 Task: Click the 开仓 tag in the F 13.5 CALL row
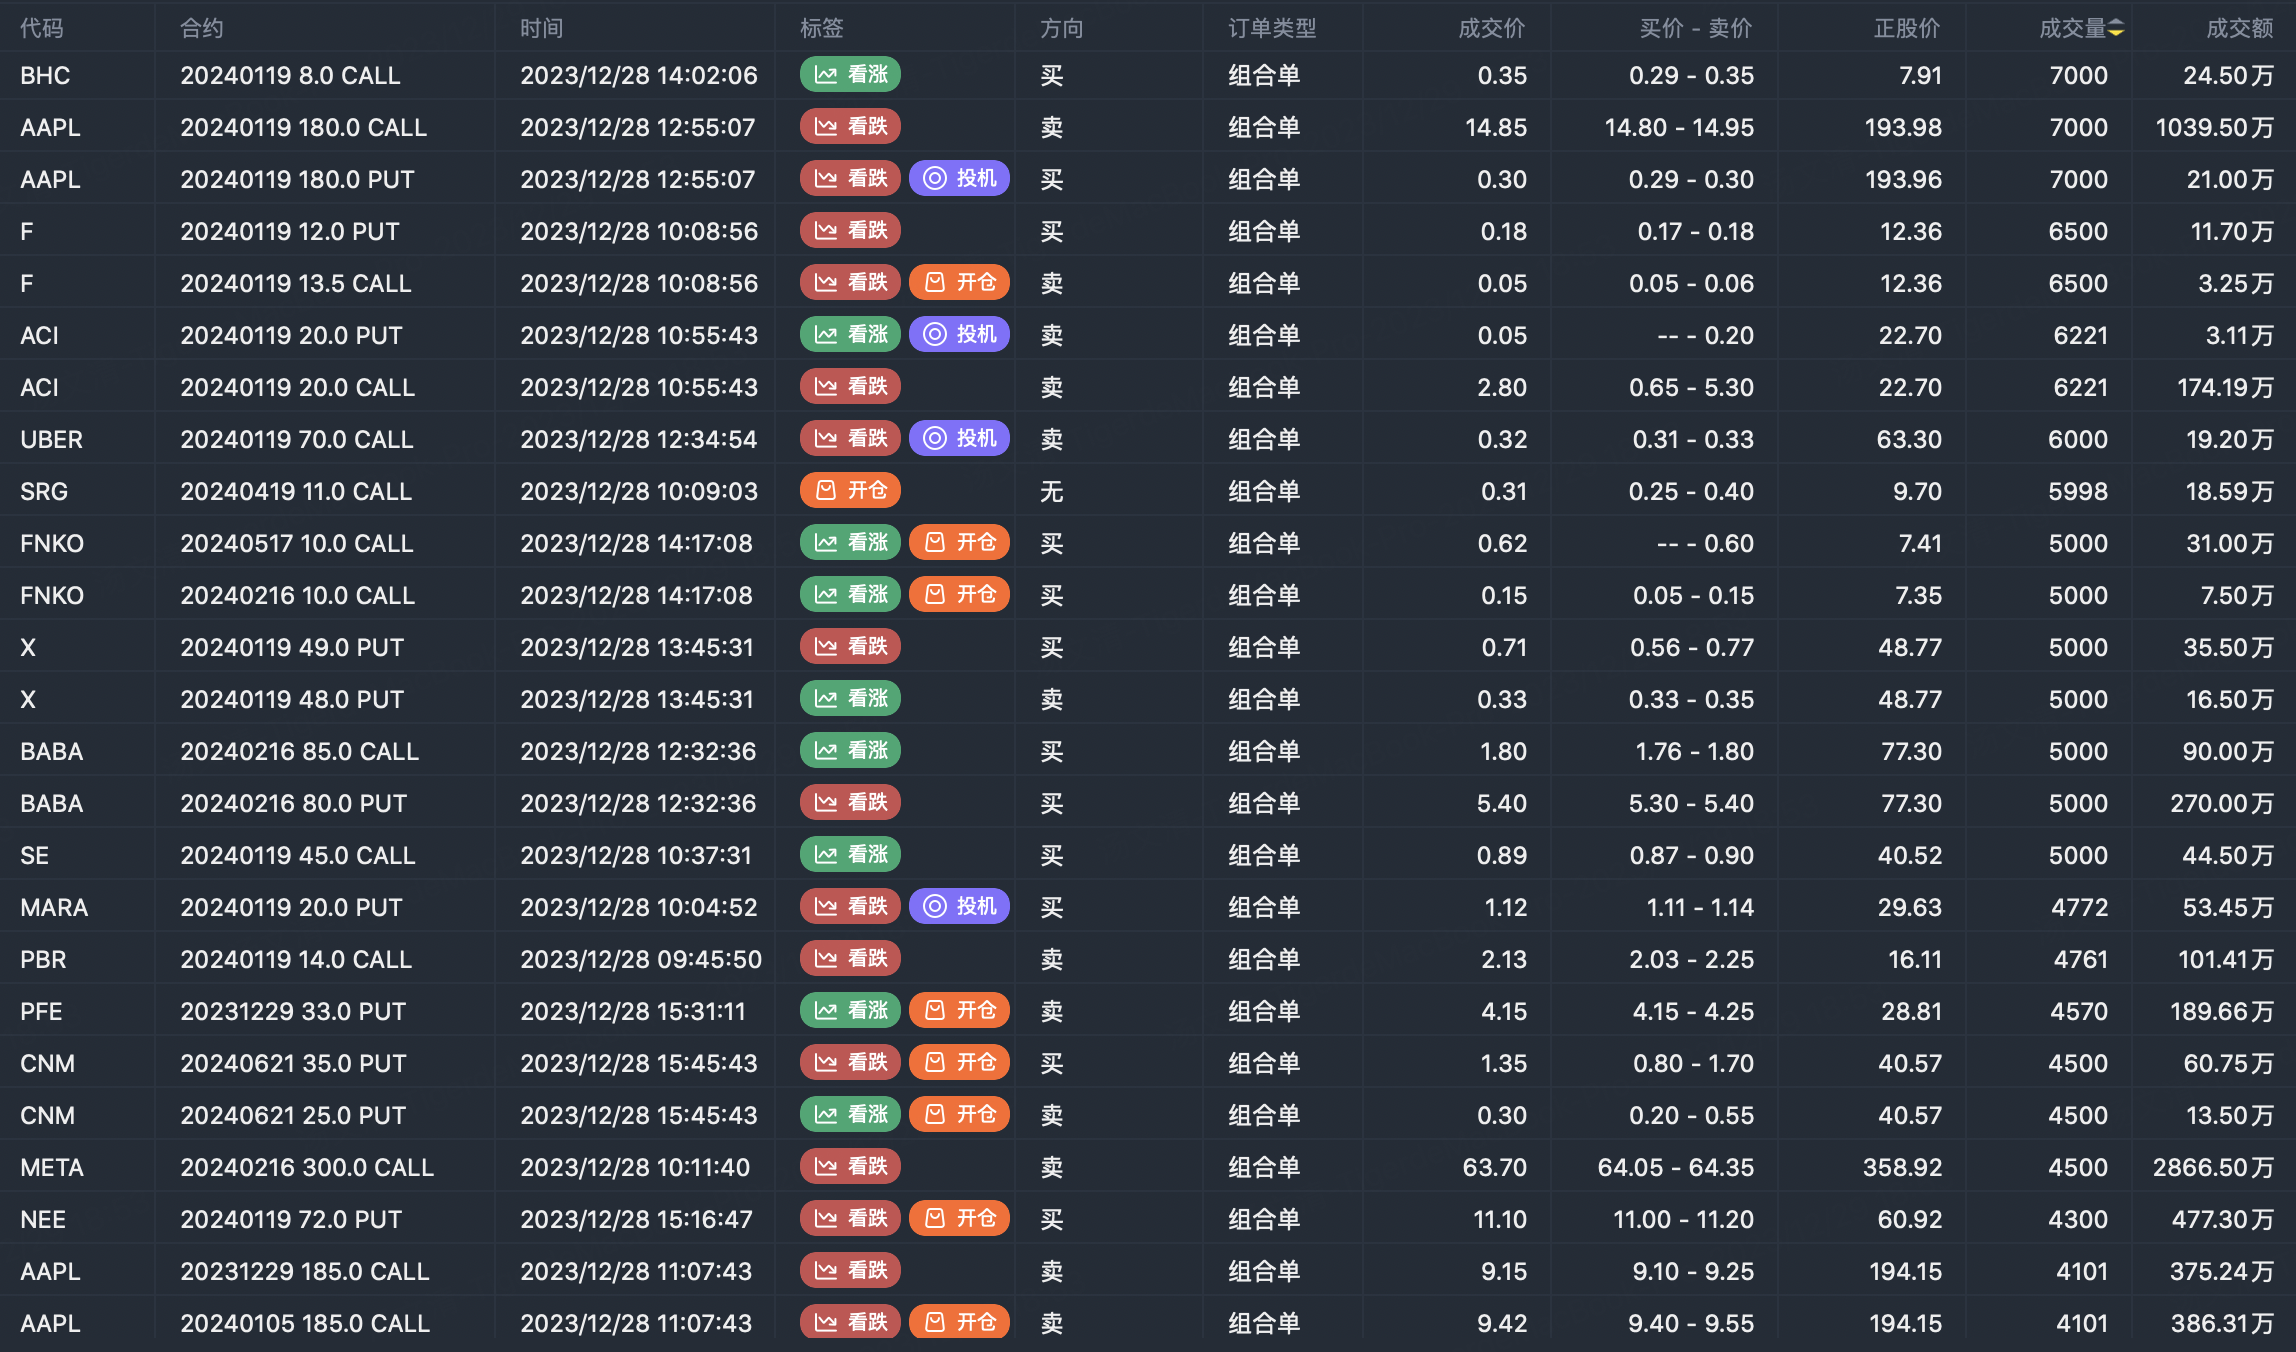pyautogui.click(x=959, y=283)
